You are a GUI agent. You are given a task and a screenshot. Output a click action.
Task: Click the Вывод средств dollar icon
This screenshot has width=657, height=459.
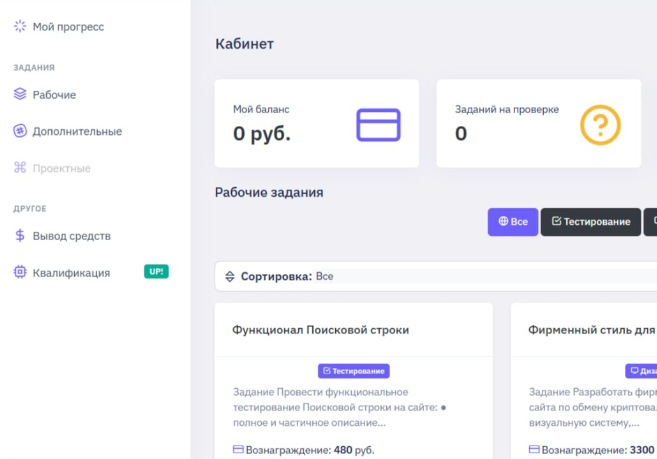20,236
